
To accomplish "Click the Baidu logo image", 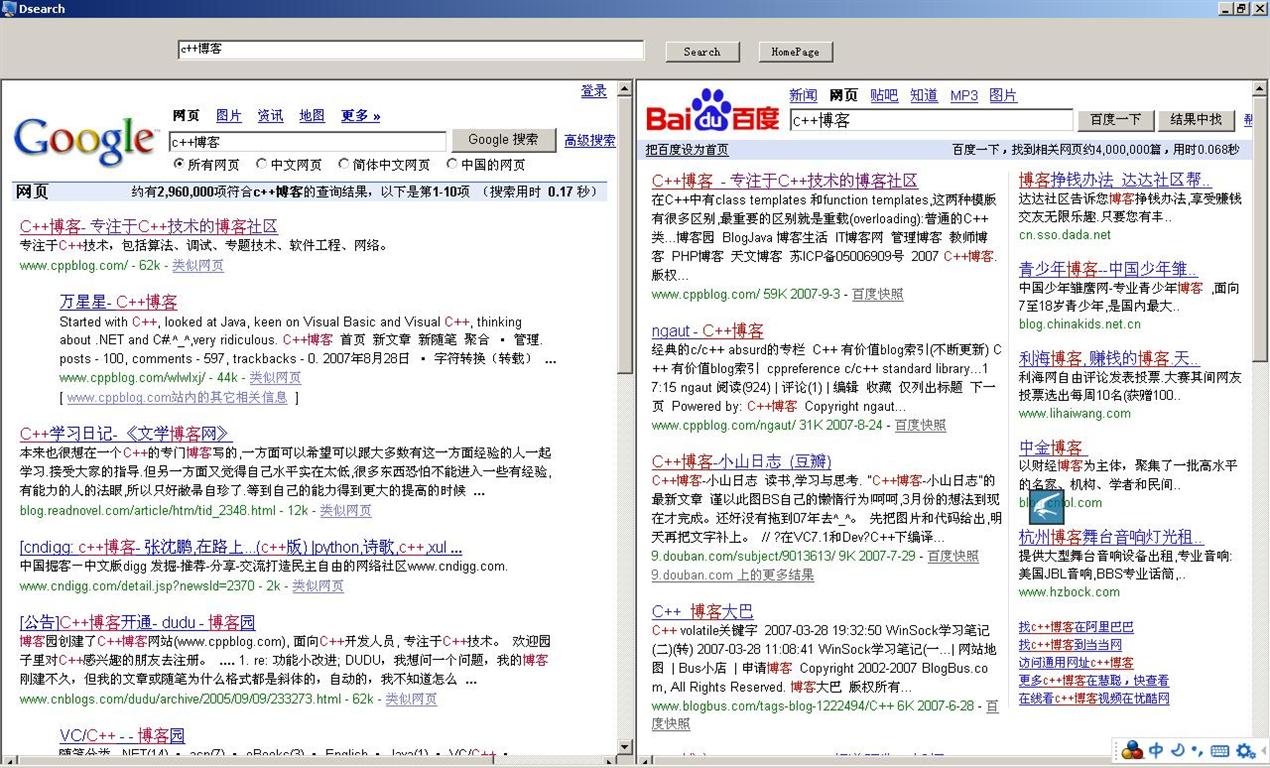I will (712, 111).
